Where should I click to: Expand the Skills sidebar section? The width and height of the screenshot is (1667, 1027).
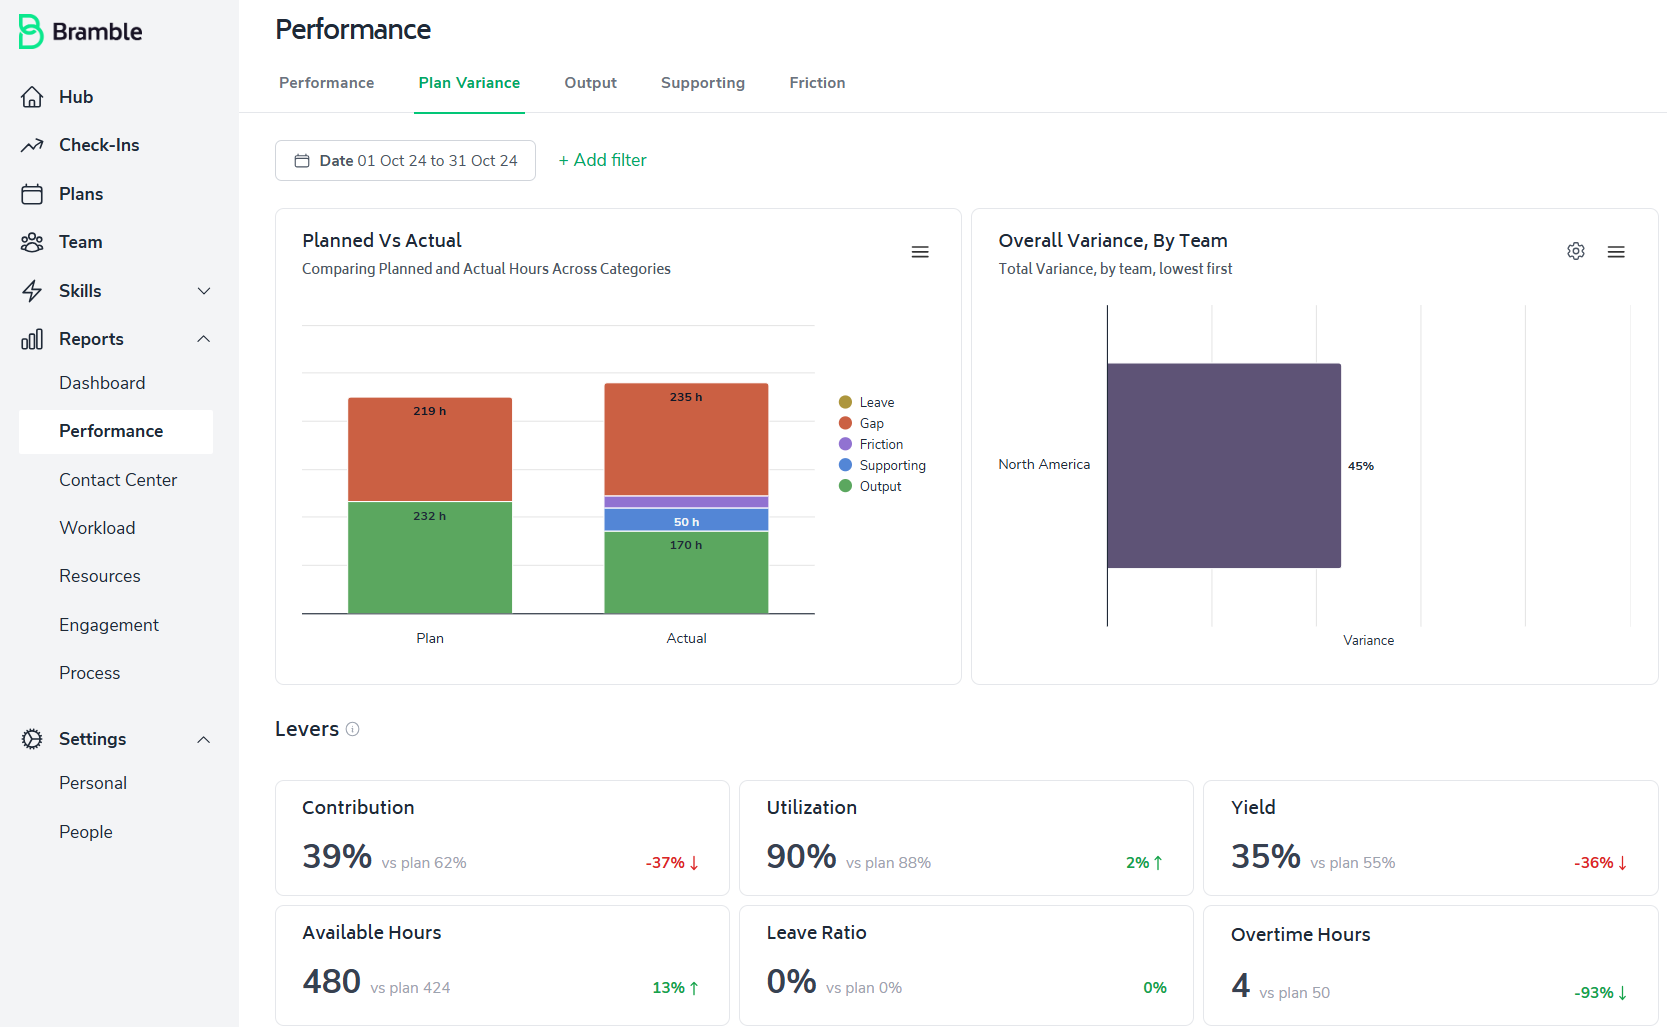204,291
